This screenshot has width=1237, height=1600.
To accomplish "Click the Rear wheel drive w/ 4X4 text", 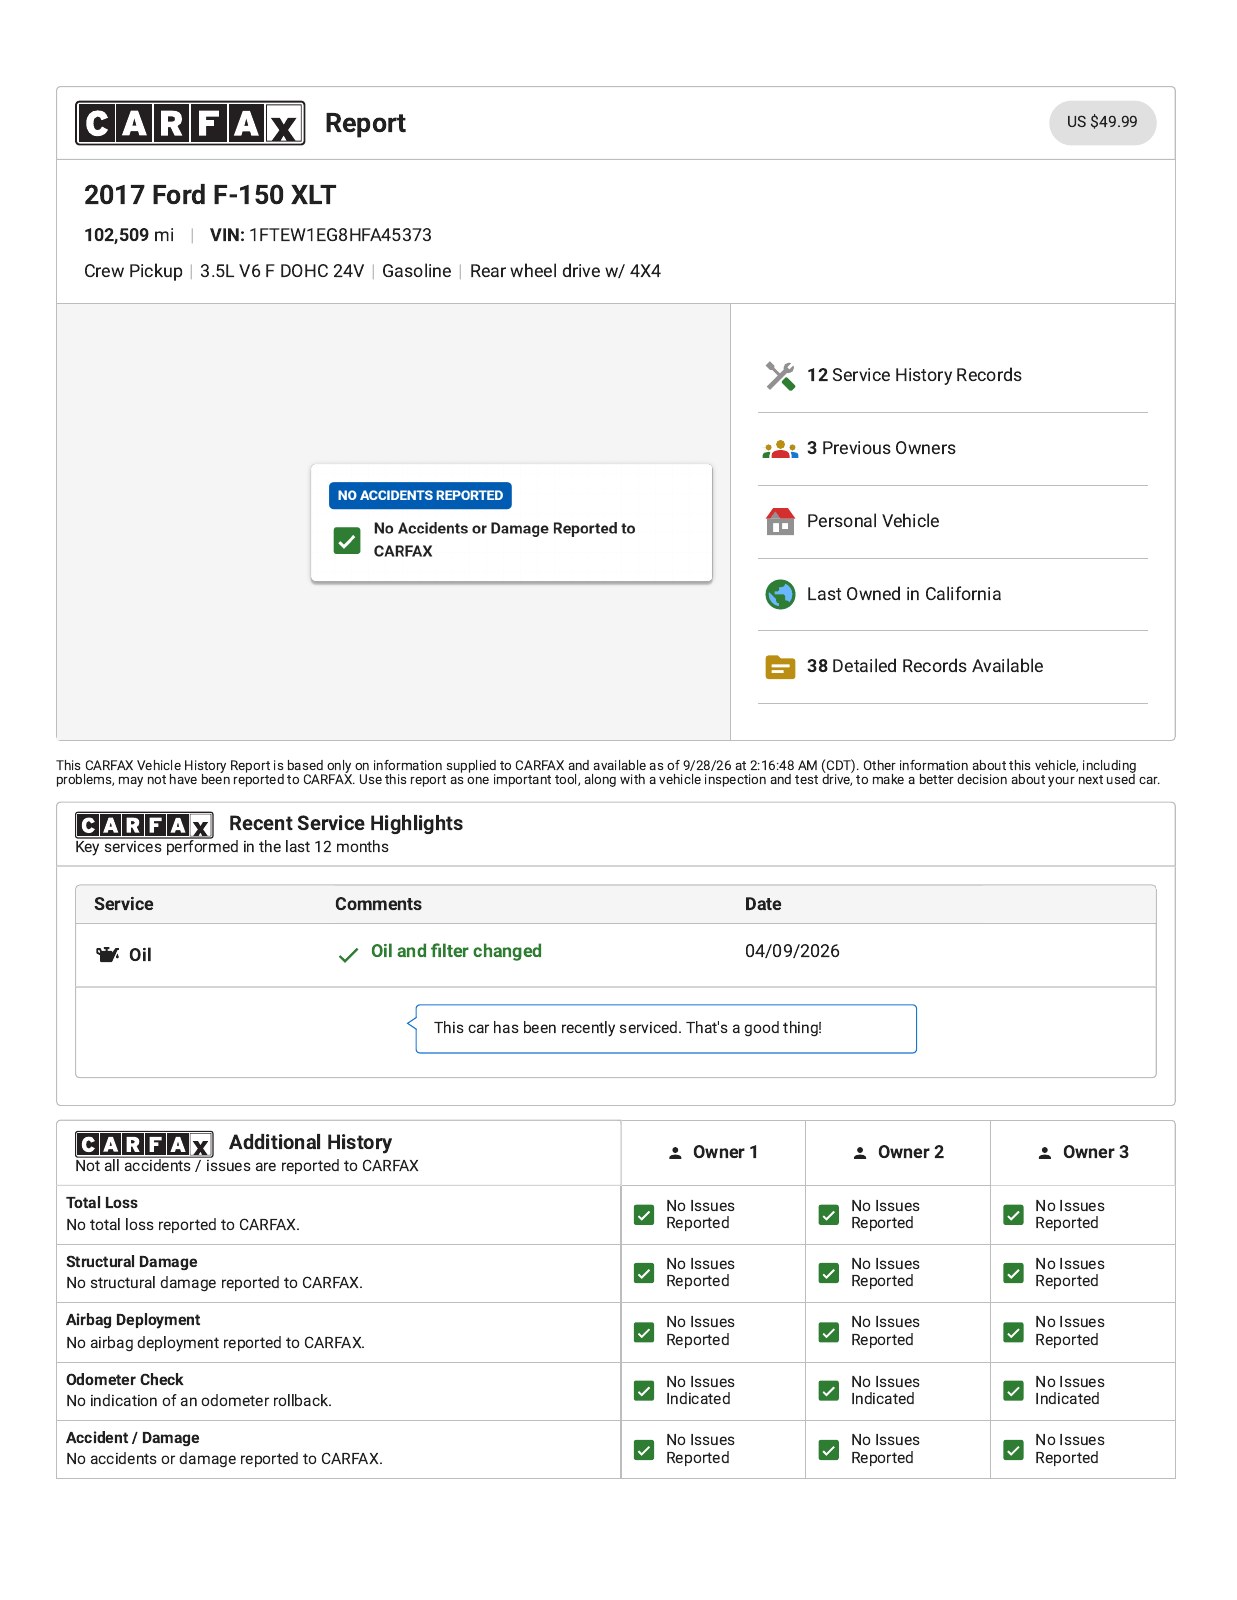I will click(565, 271).
